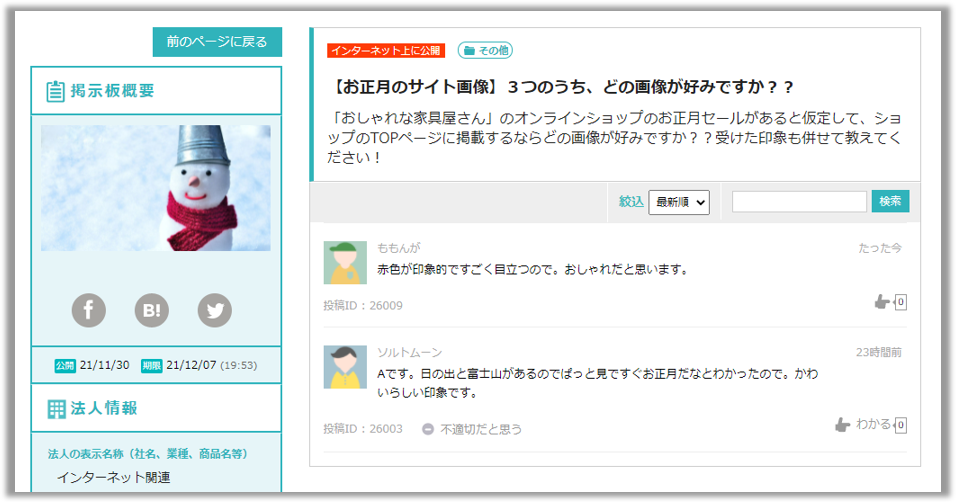Click the 23時間前 timestamp
The width and height of the screenshot is (957, 502).
point(879,353)
